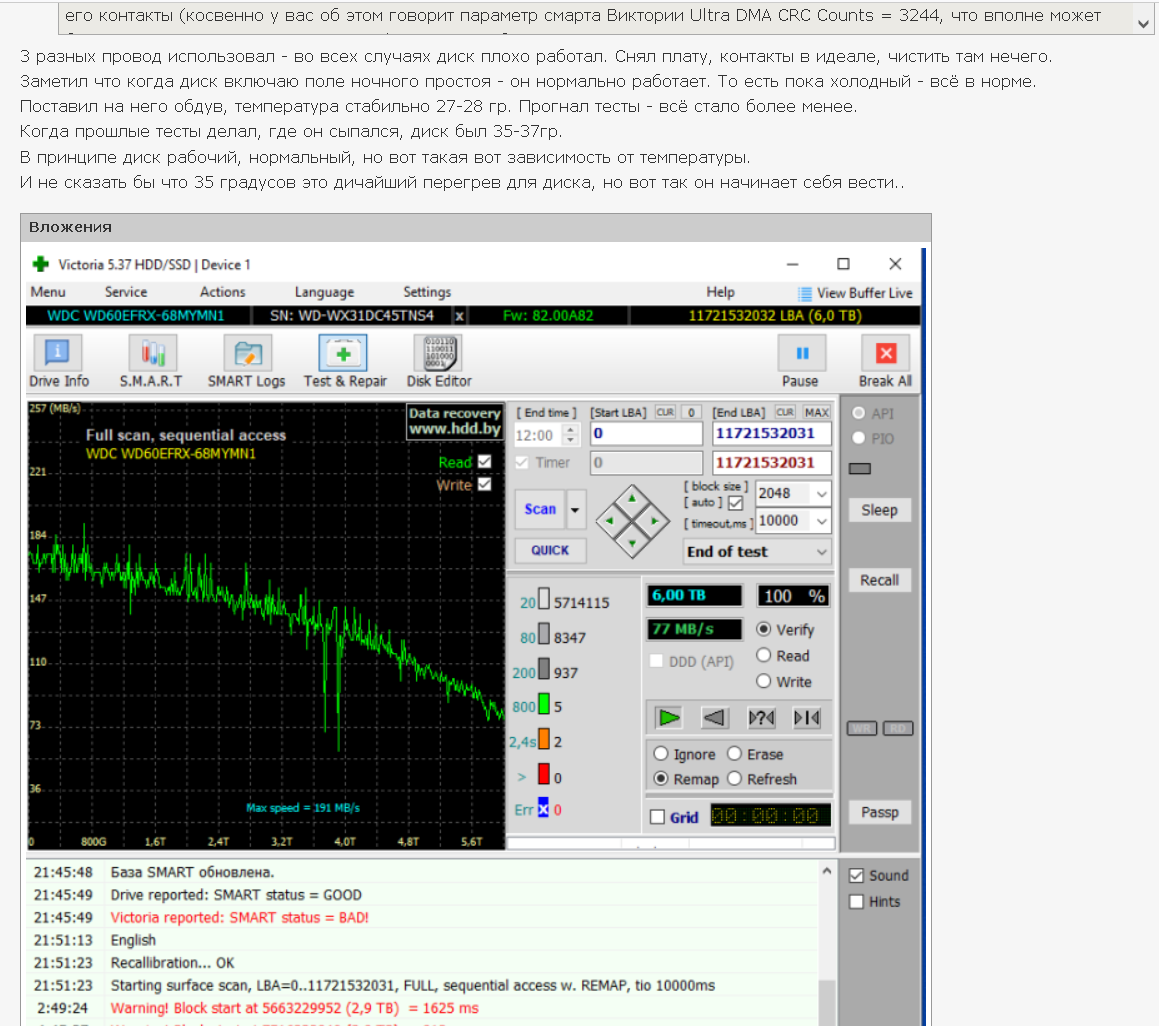Click the blue End LBA input field
1159x1026 pixels.
tap(772, 434)
